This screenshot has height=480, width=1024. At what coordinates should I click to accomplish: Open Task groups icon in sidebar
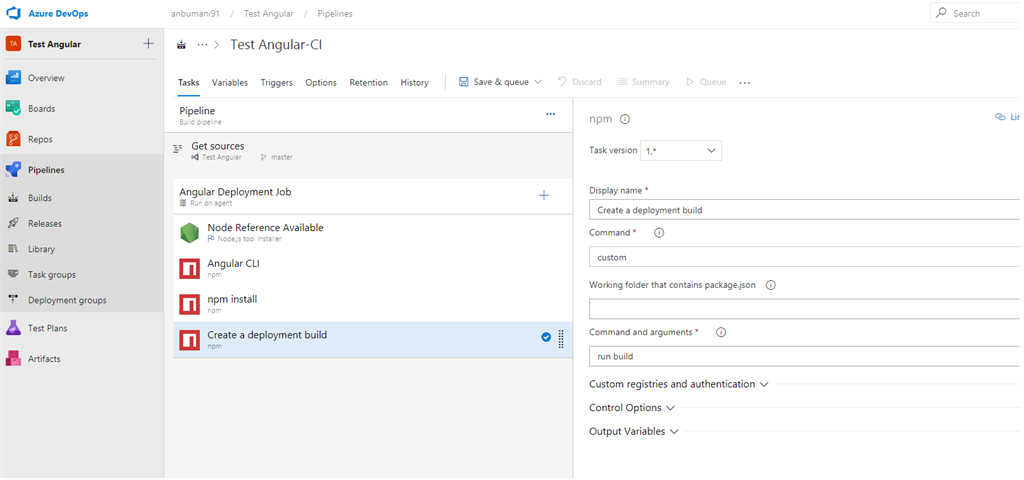tap(13, 274)
